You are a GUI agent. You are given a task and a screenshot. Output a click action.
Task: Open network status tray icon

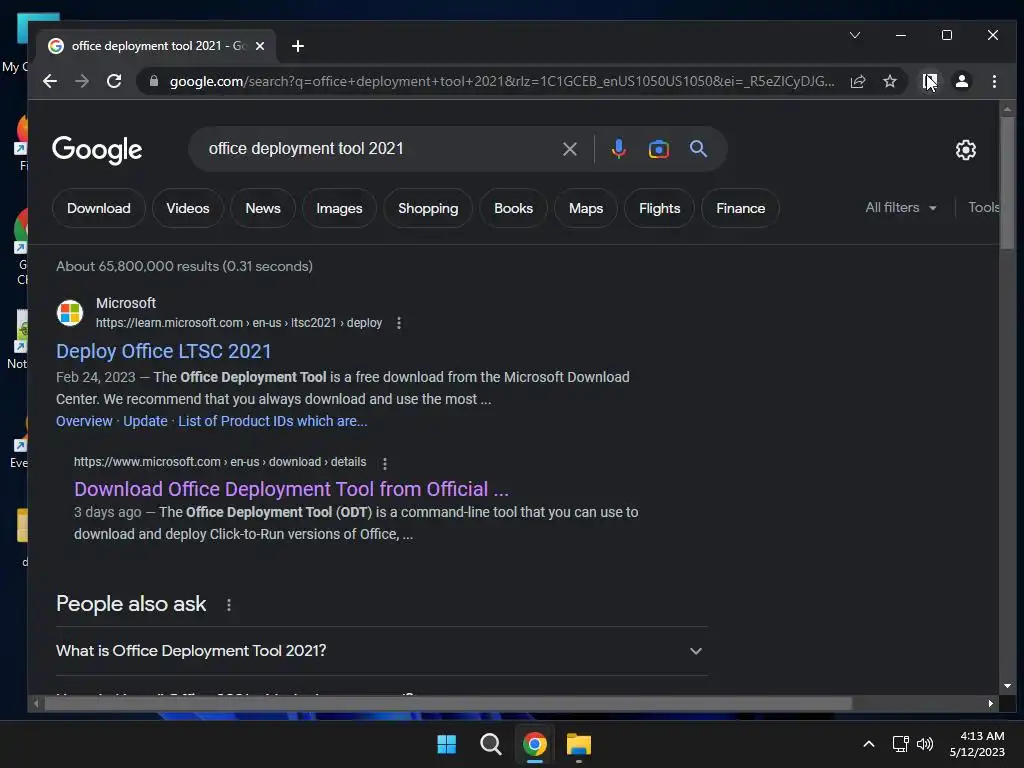coord(901,744)
